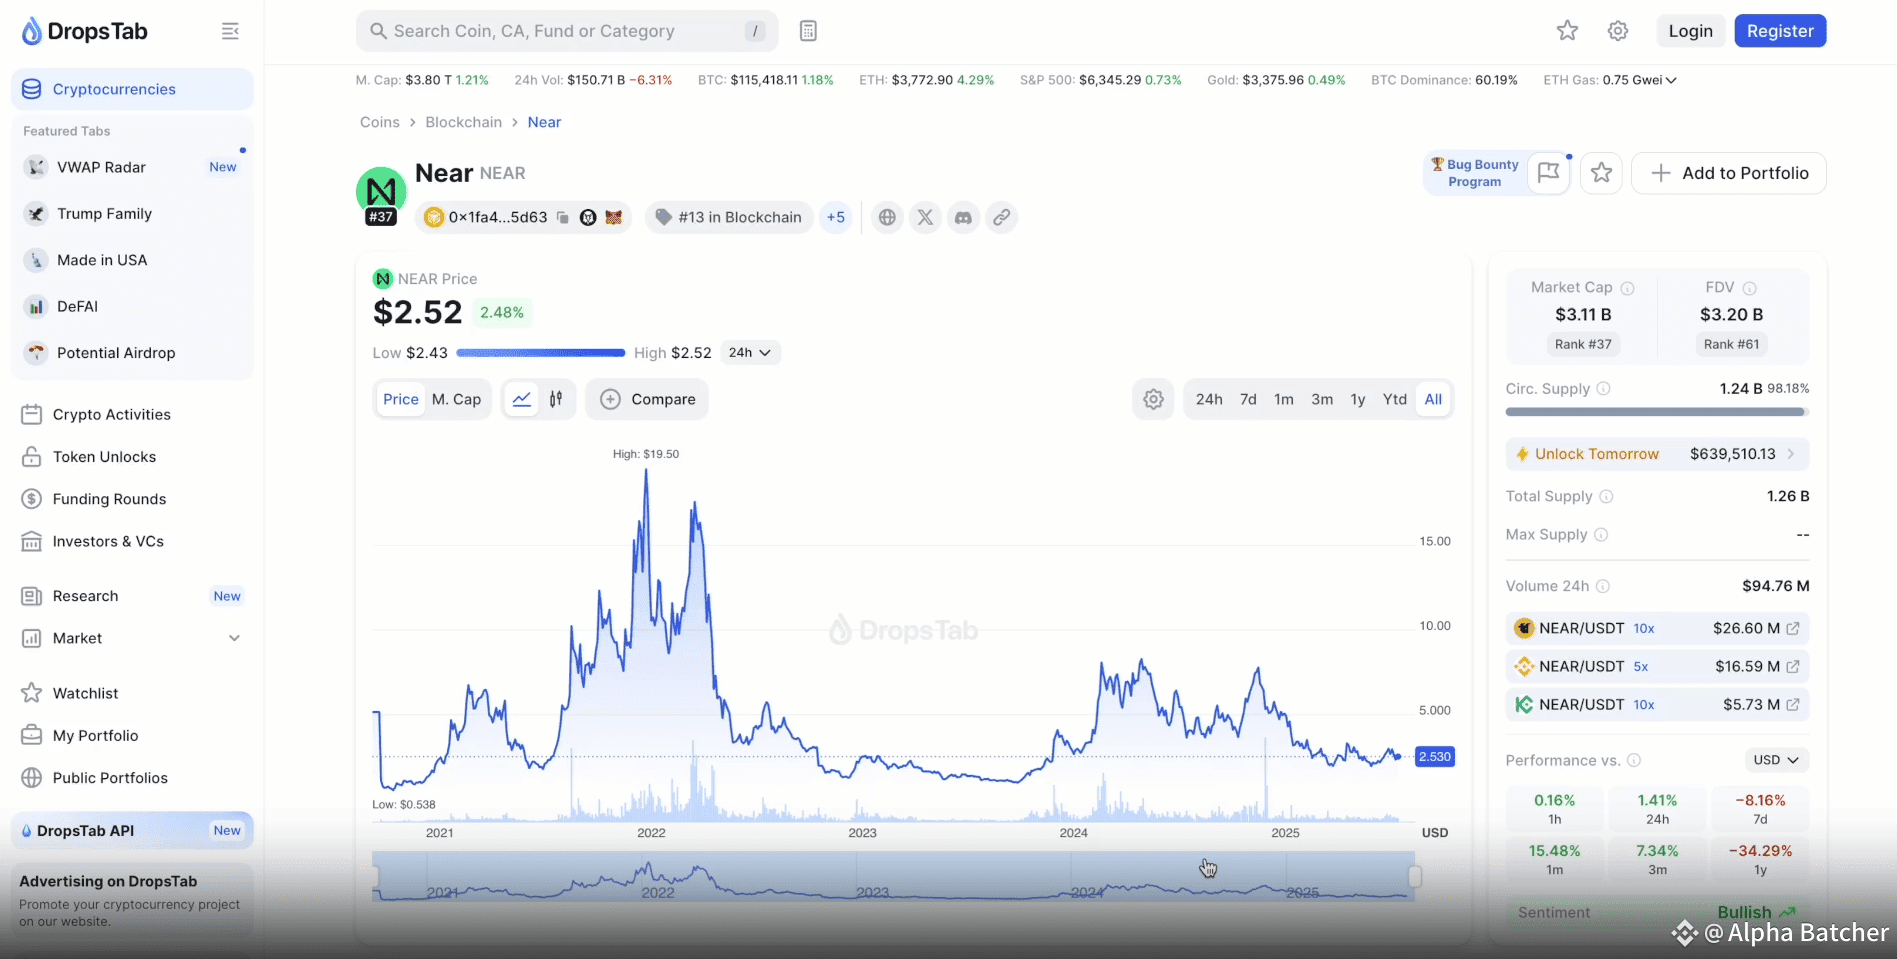Open external link for $16.59 M NEAR/USDT

click(1793, 666)
